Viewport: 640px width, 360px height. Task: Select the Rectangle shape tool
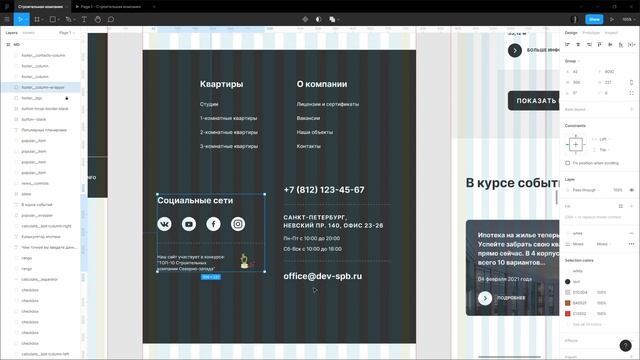(53, 19)
